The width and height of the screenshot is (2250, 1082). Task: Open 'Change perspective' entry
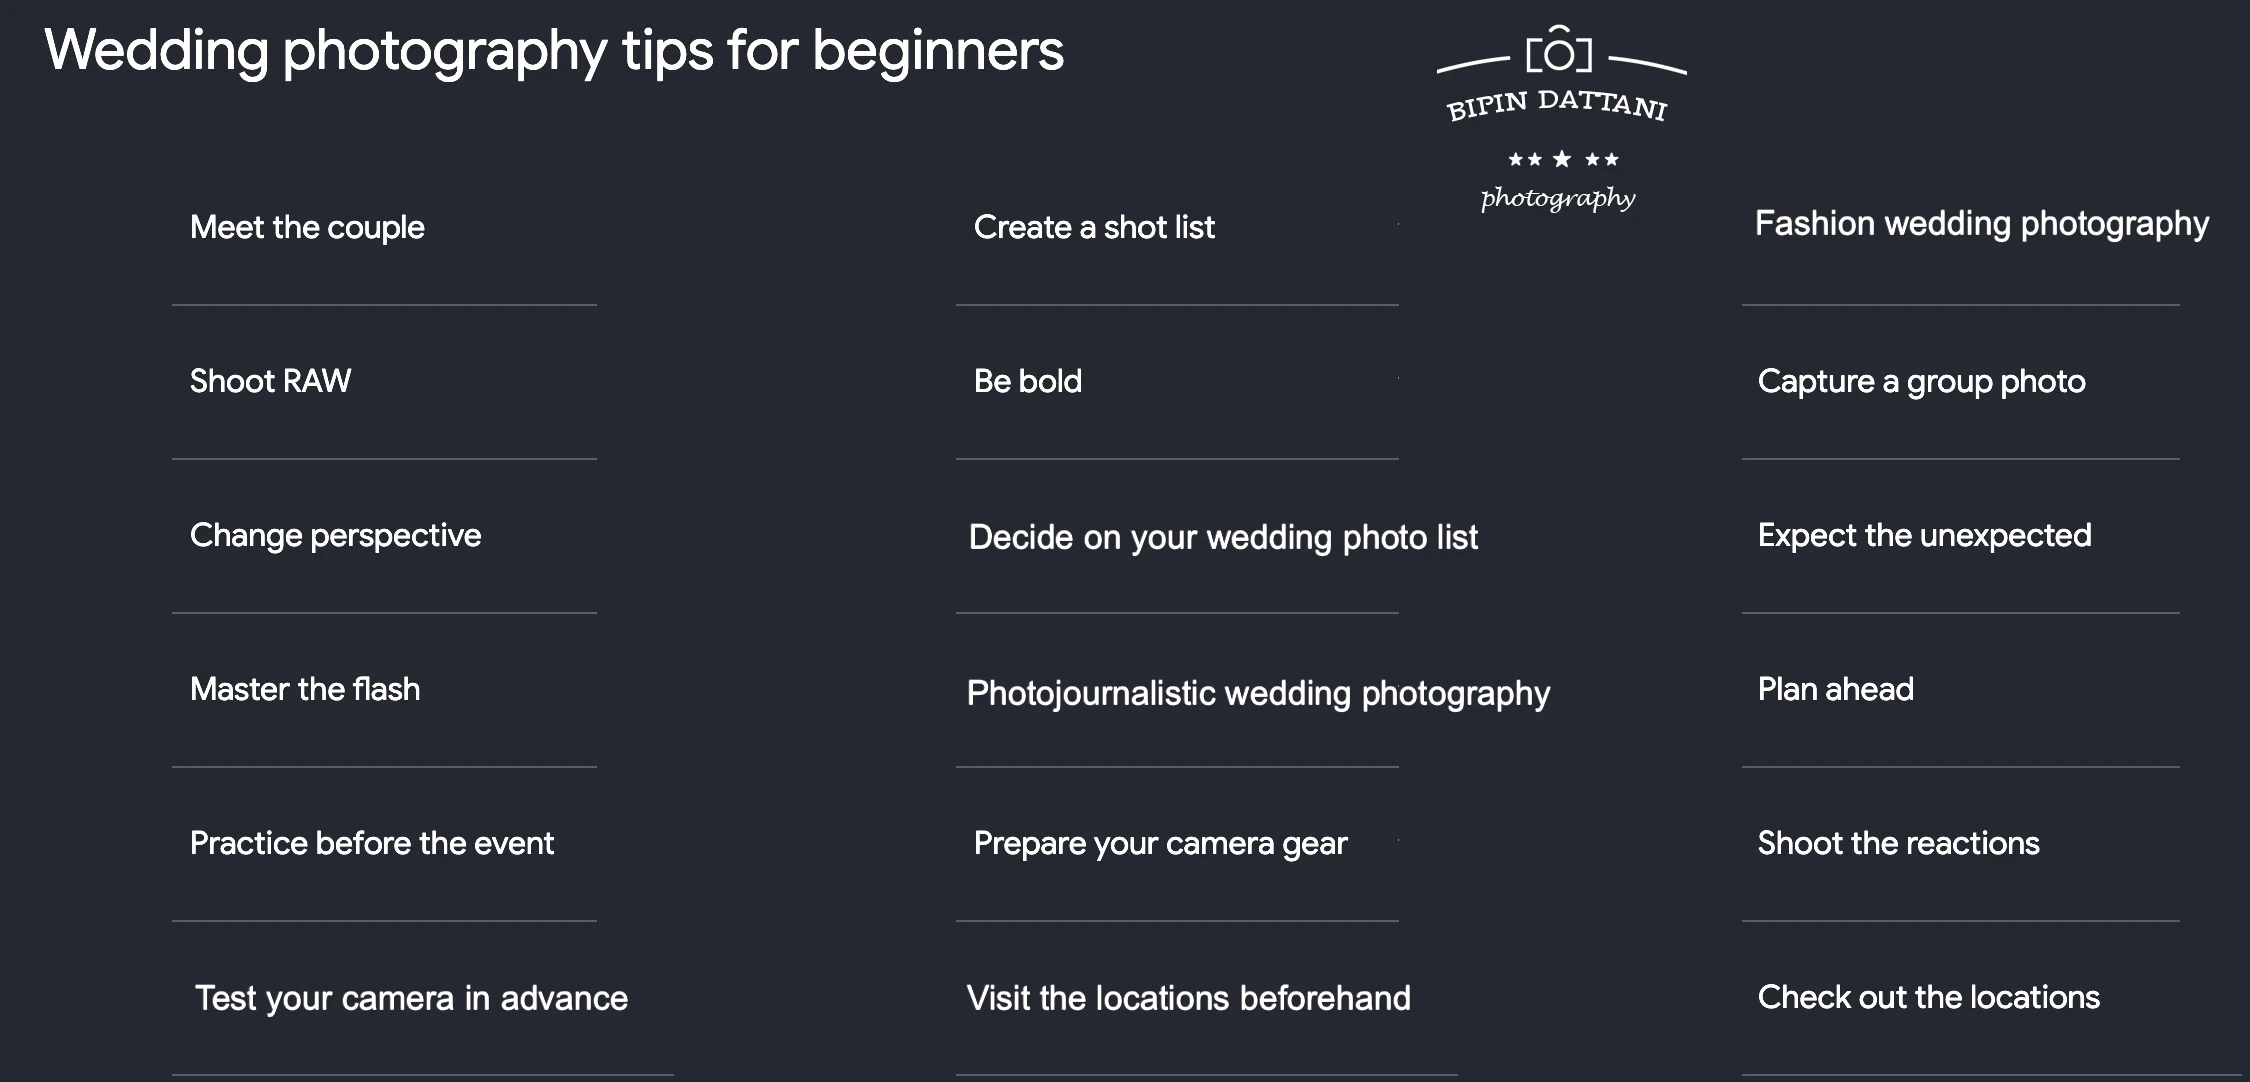pyautogui.click(x=335, y=536)
